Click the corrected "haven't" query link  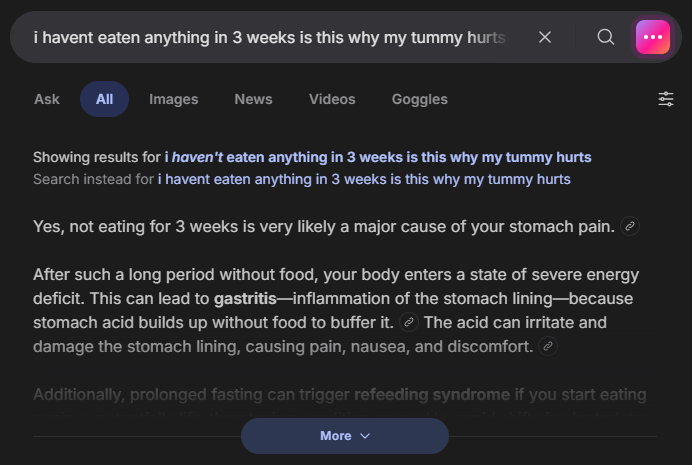coord(378,157)
